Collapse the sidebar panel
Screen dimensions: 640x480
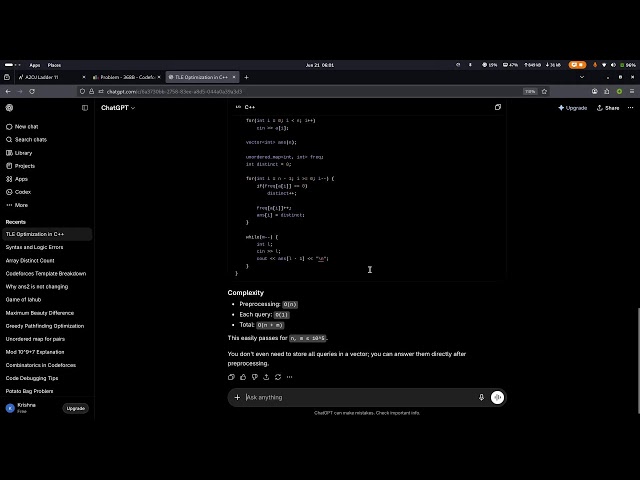(85, 108)
